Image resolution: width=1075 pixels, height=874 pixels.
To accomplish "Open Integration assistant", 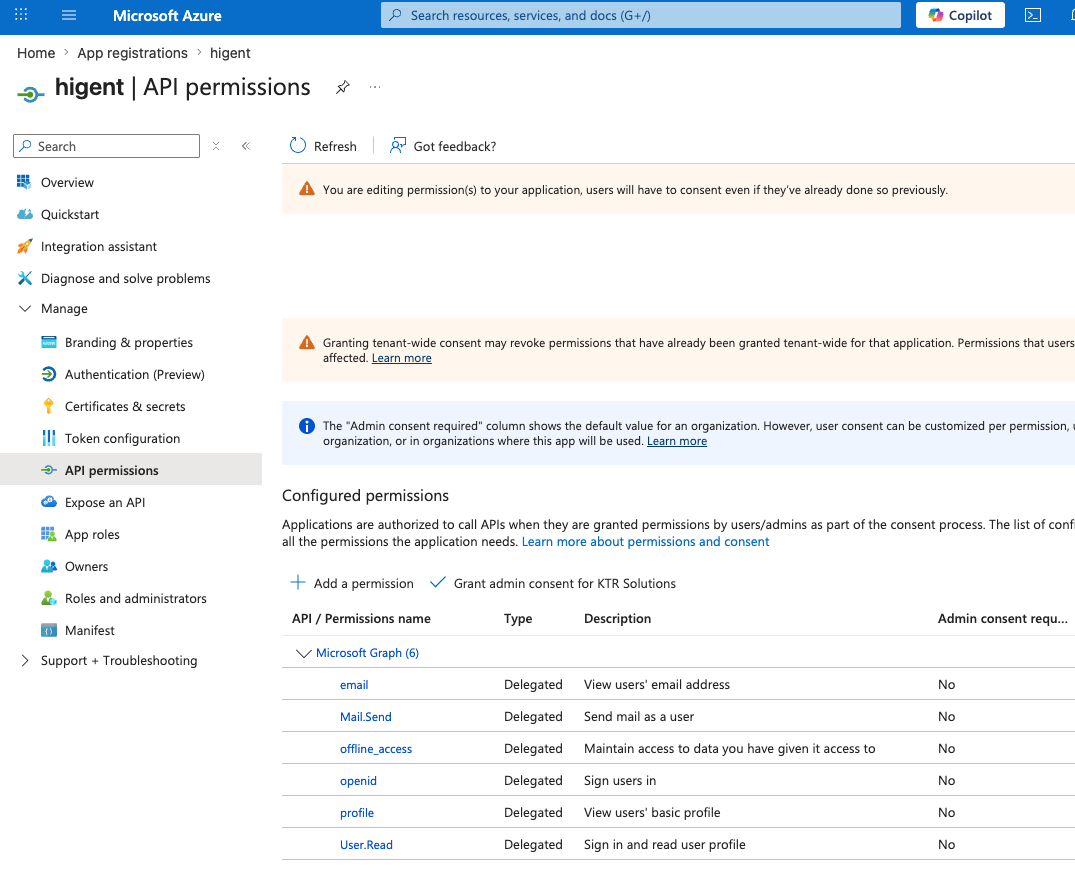I will pyautogui.click(x=99, y=247).
